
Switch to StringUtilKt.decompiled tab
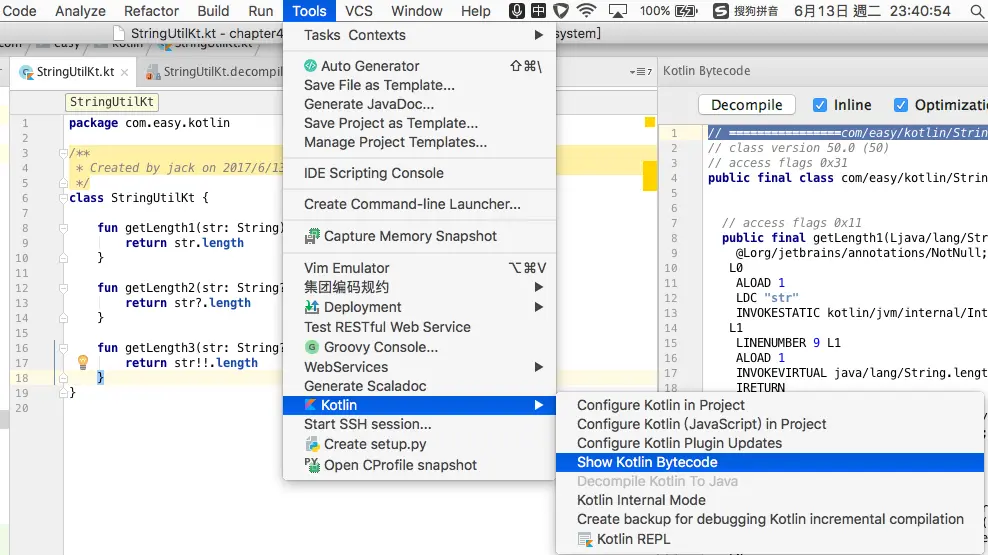tap(214, 72)
